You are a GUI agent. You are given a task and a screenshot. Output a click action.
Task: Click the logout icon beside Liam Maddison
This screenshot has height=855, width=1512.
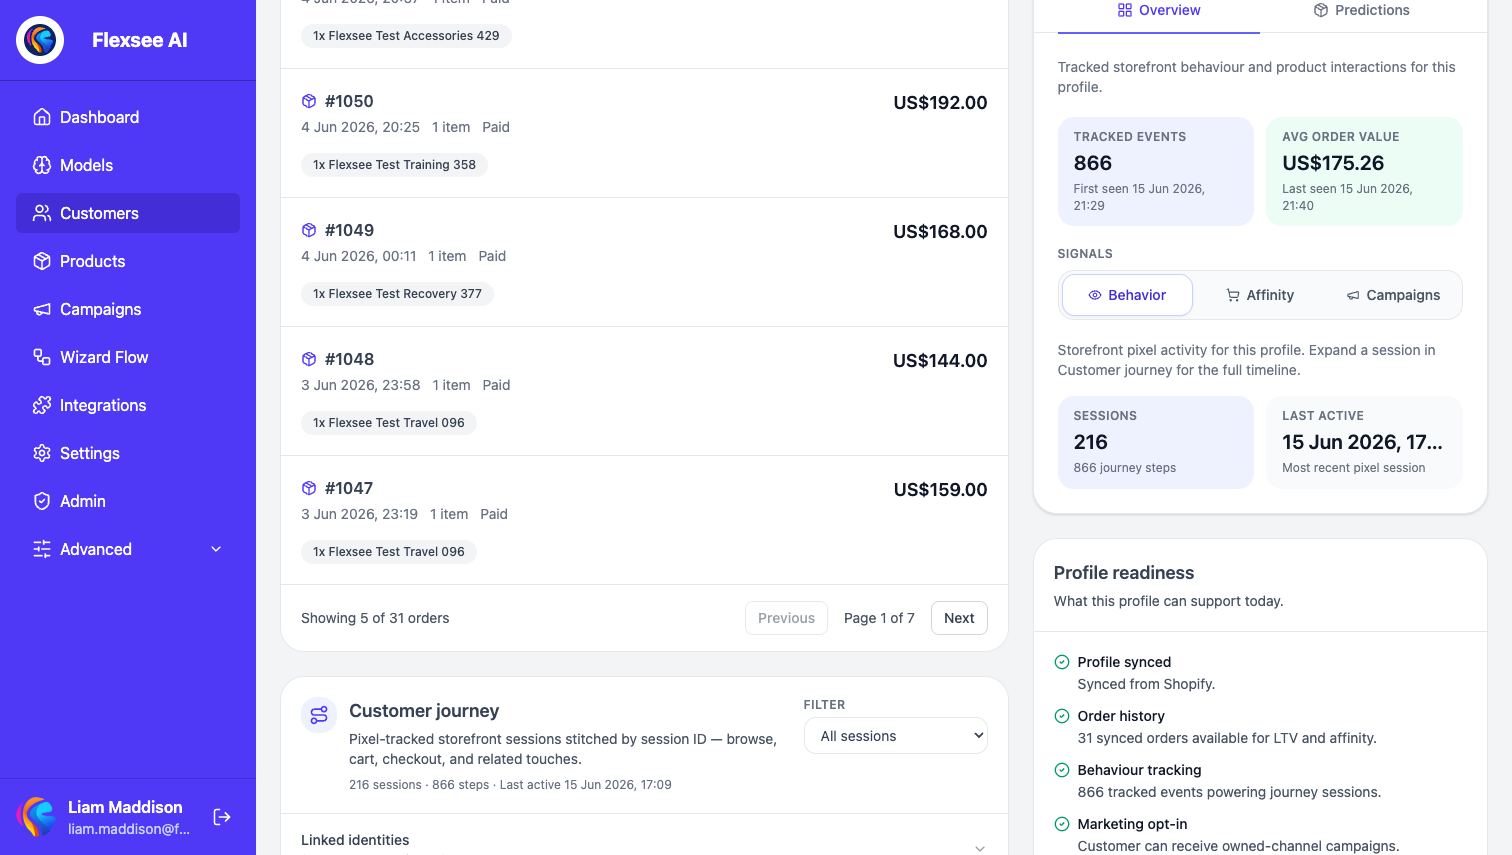(222, 817)
